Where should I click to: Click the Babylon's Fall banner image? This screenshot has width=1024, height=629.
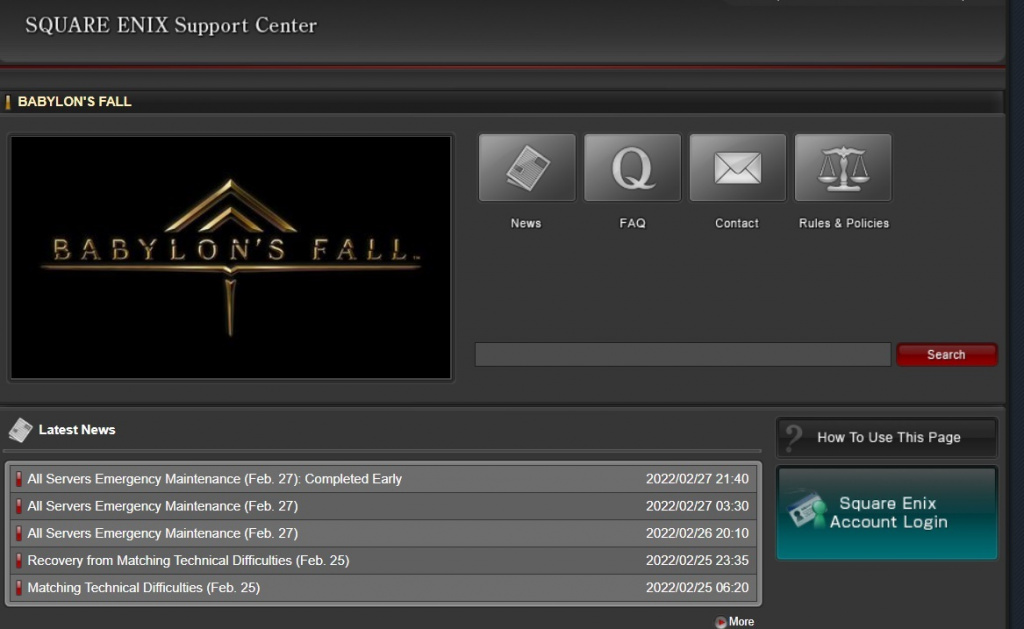click(230, 256)
